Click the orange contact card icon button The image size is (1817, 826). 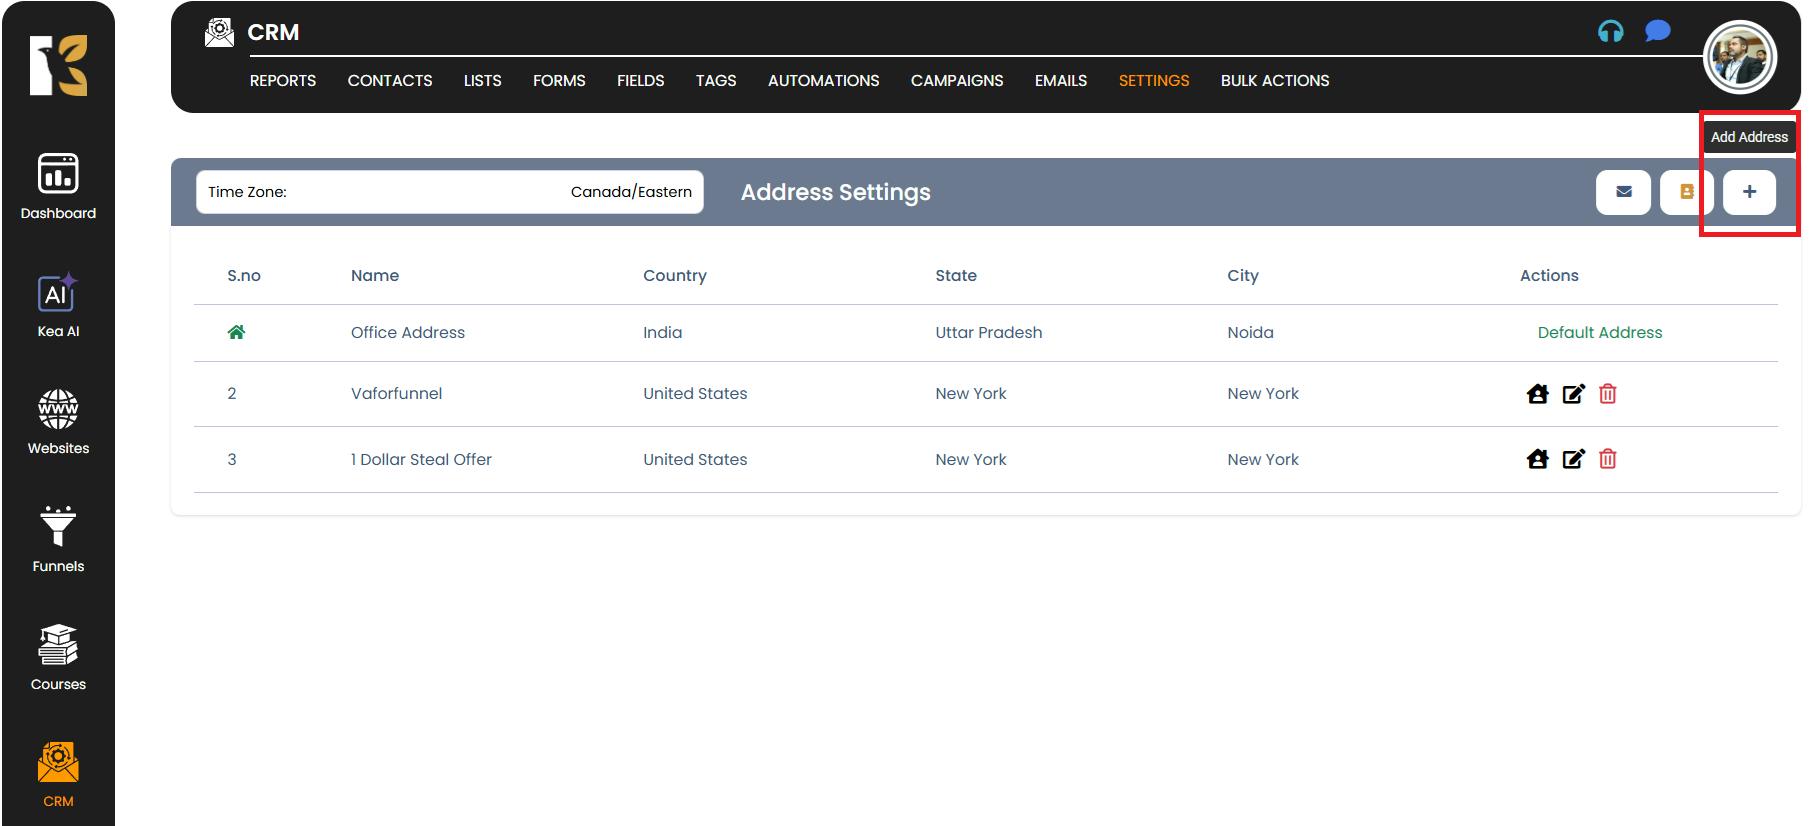click(1686, 192)
